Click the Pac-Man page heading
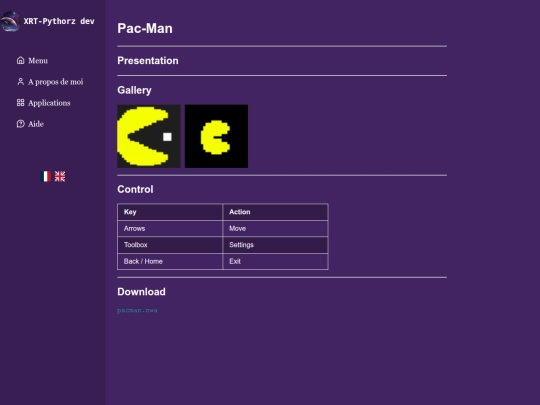Viewport: 540px width, 405px height. click(145, 29)
